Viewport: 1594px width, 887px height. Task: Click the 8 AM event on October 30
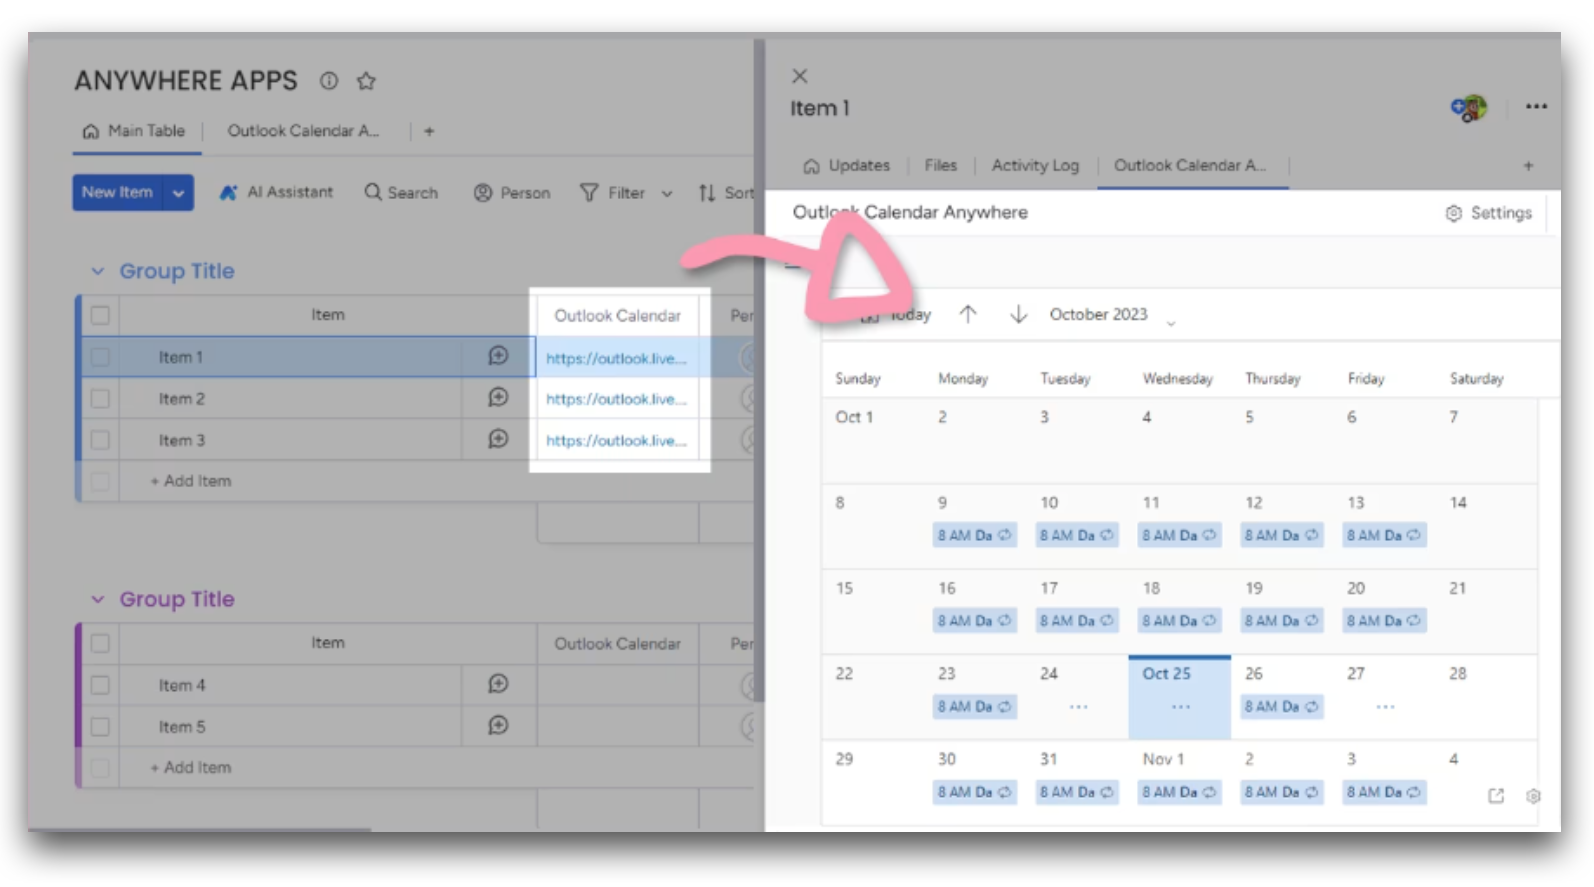click(x=974, y=792)
